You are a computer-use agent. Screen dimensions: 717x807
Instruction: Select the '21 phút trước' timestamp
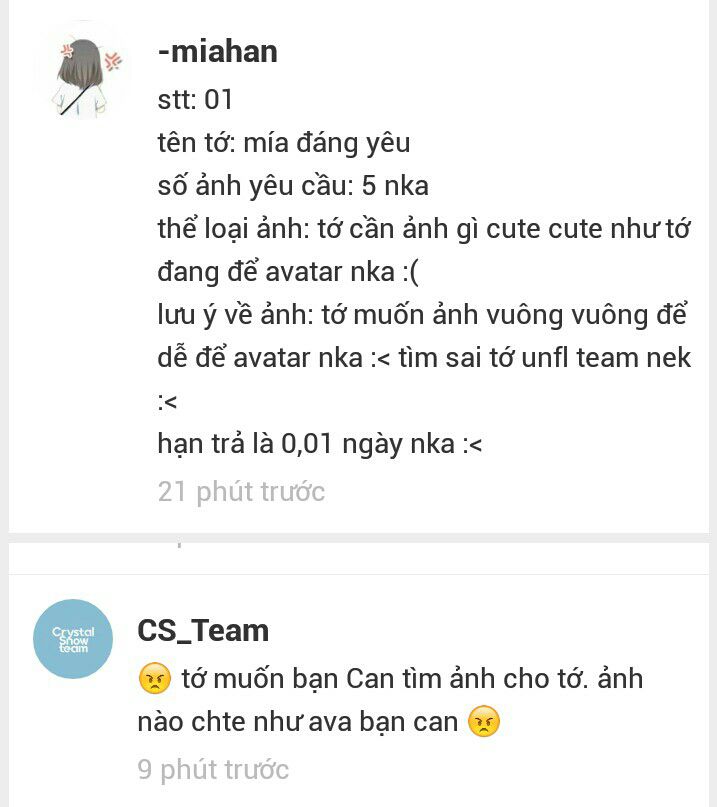(241, 492)
